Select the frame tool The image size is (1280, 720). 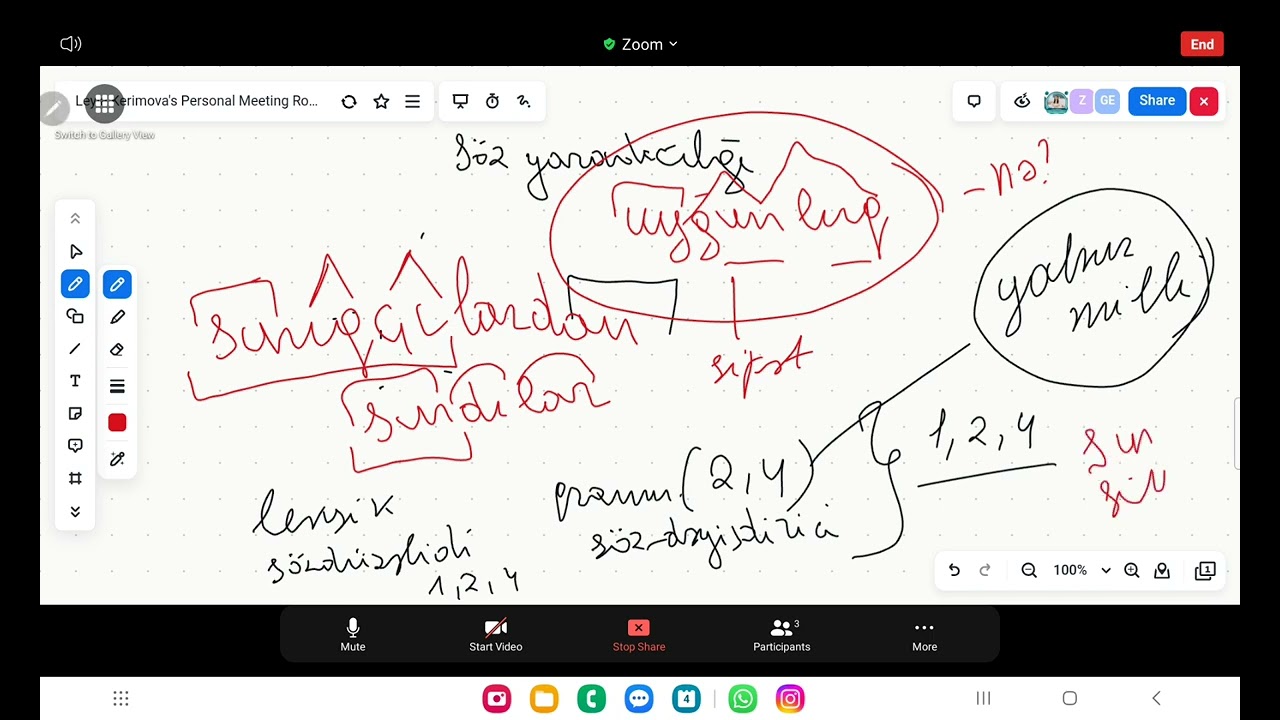75,479
